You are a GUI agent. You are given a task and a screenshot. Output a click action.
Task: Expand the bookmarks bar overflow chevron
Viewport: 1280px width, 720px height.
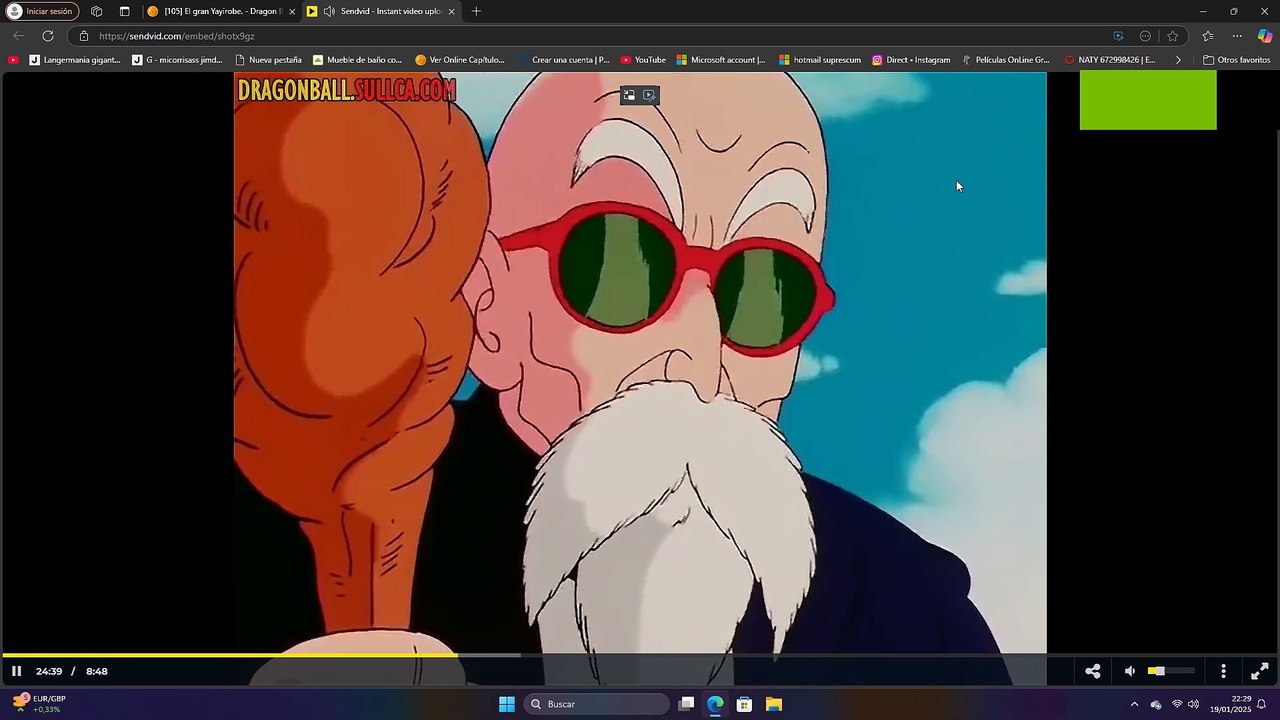pos(1178,60)
